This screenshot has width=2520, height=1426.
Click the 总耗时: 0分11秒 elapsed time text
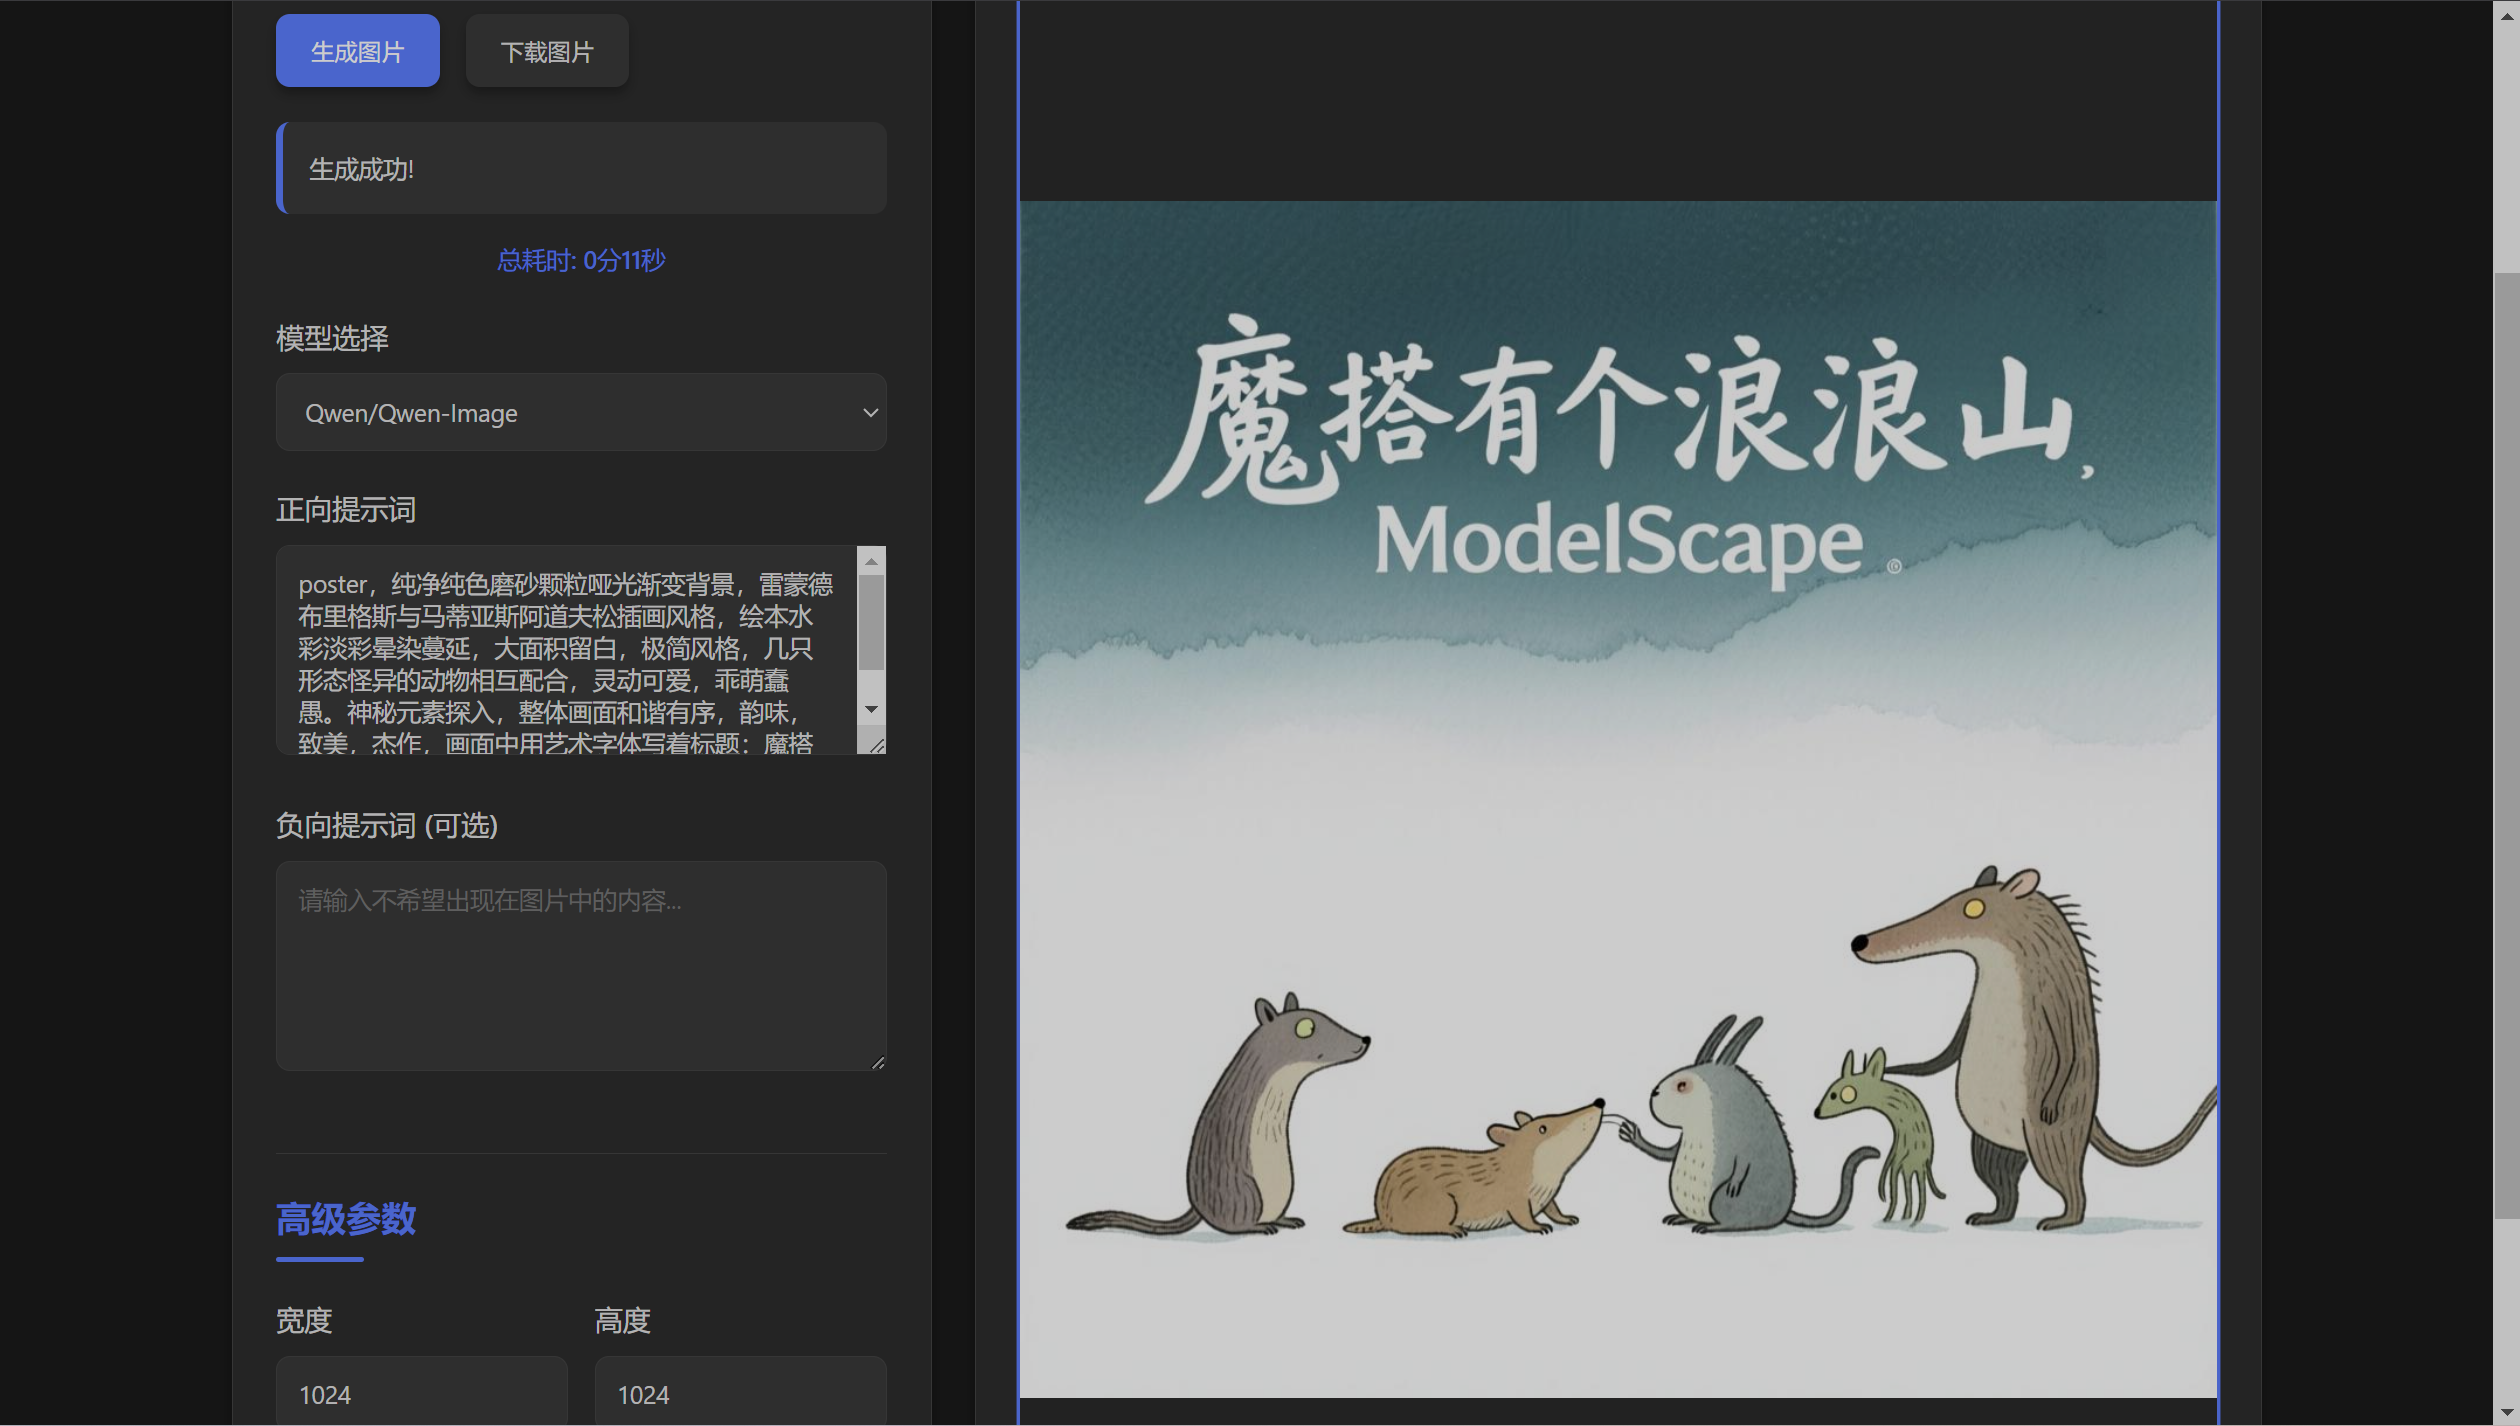(x=581, y=260)
